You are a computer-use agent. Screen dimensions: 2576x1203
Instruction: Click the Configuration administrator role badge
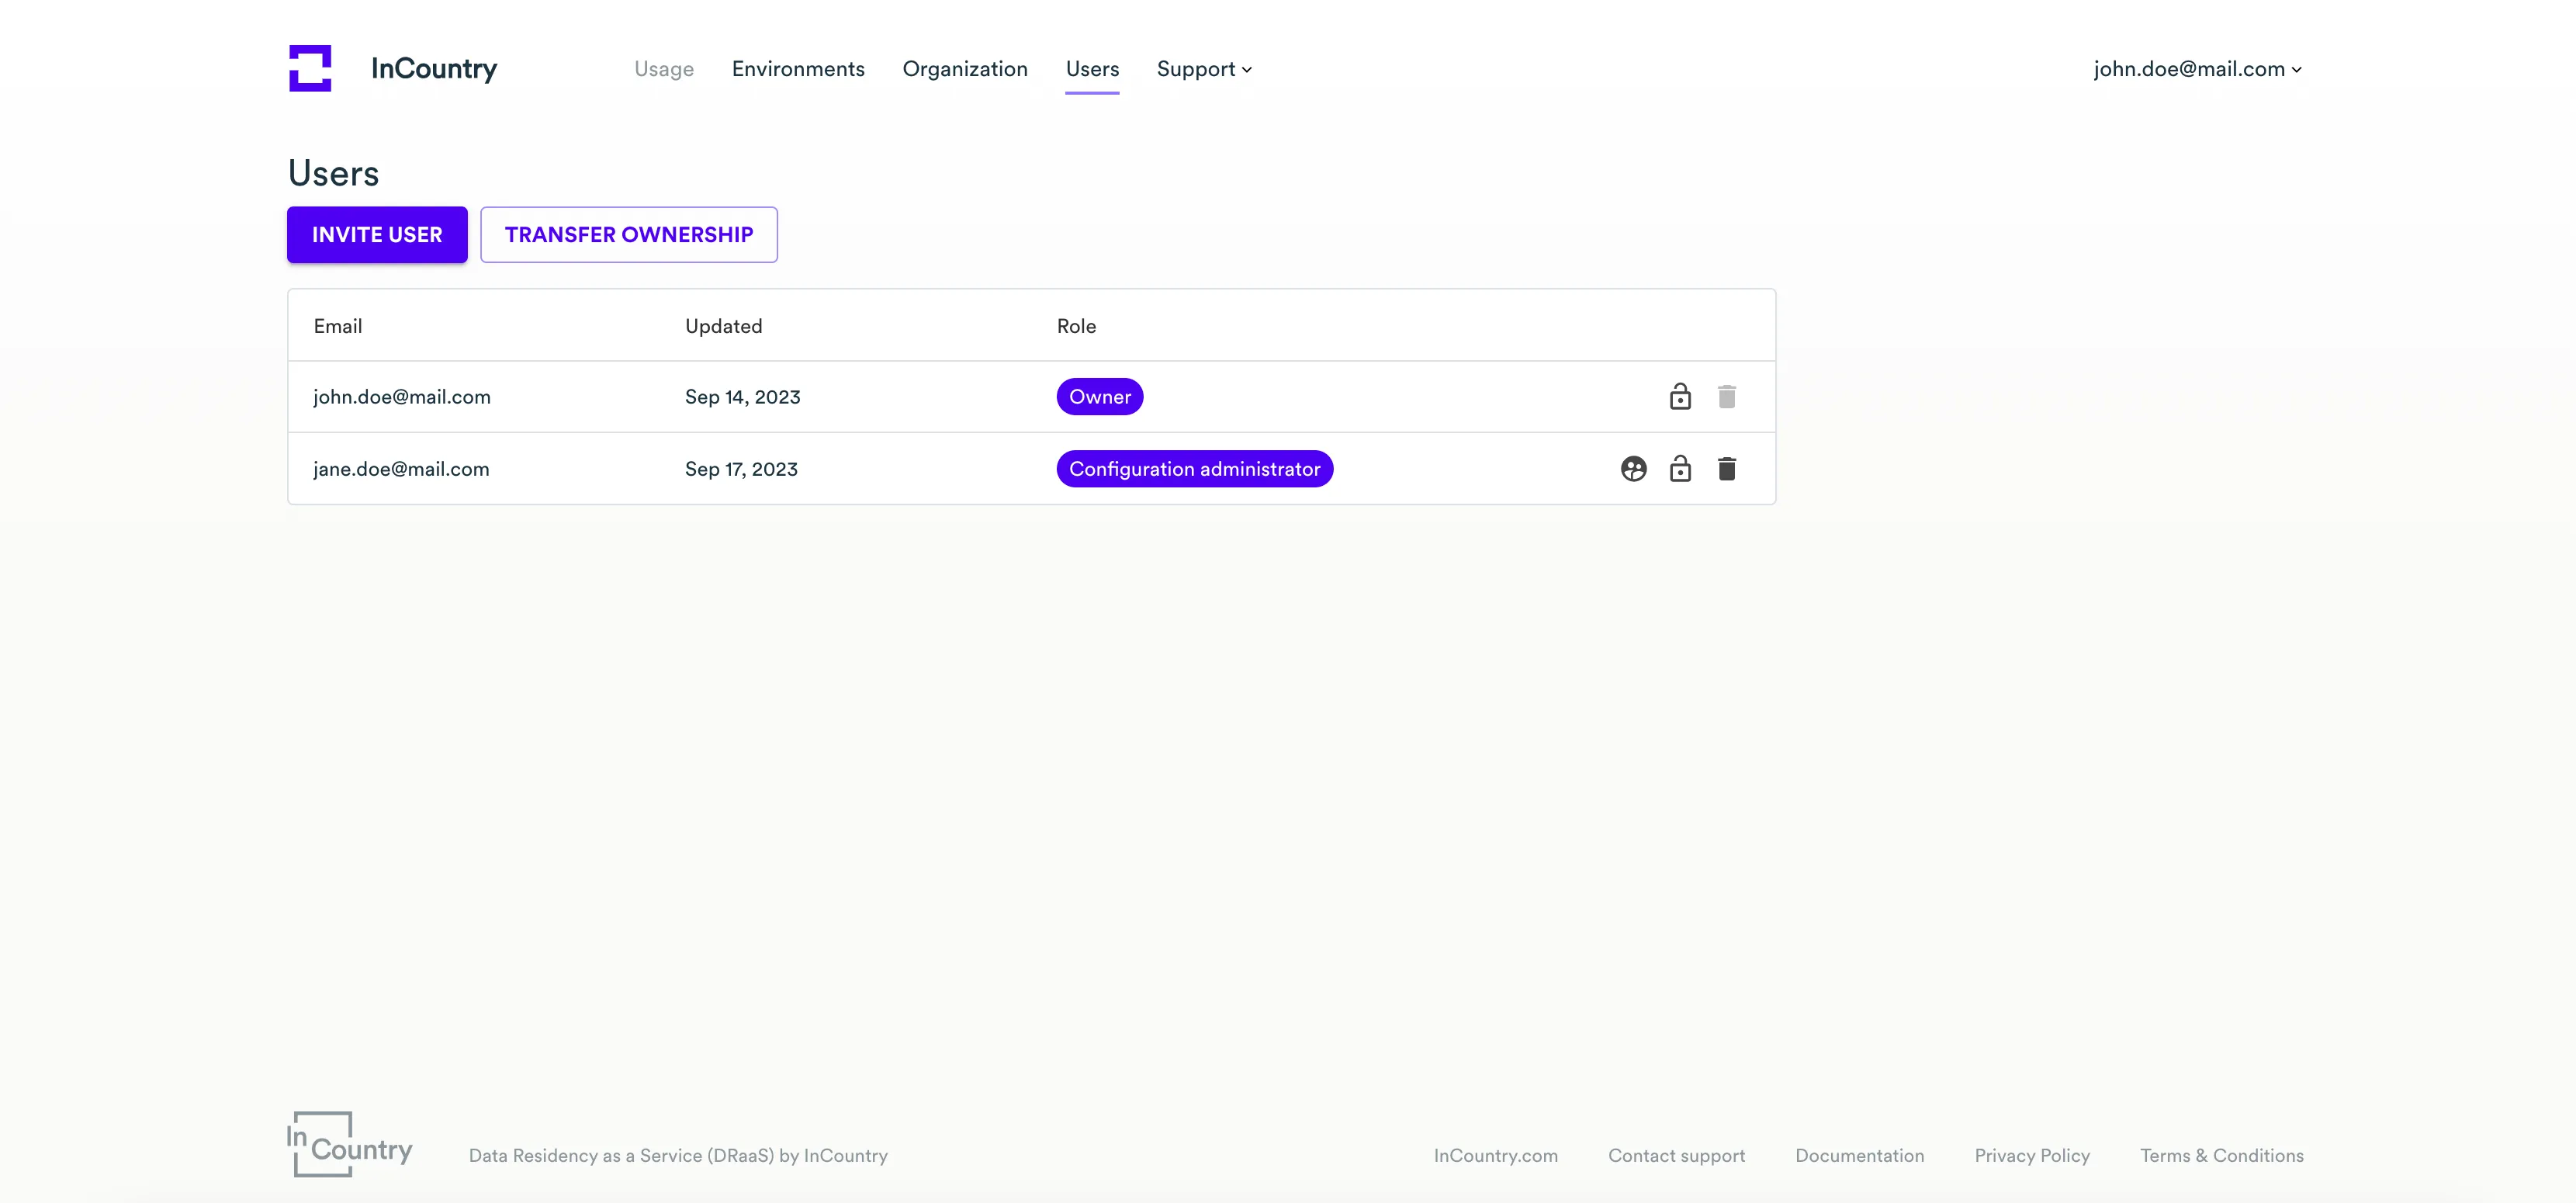(1194, 469)
